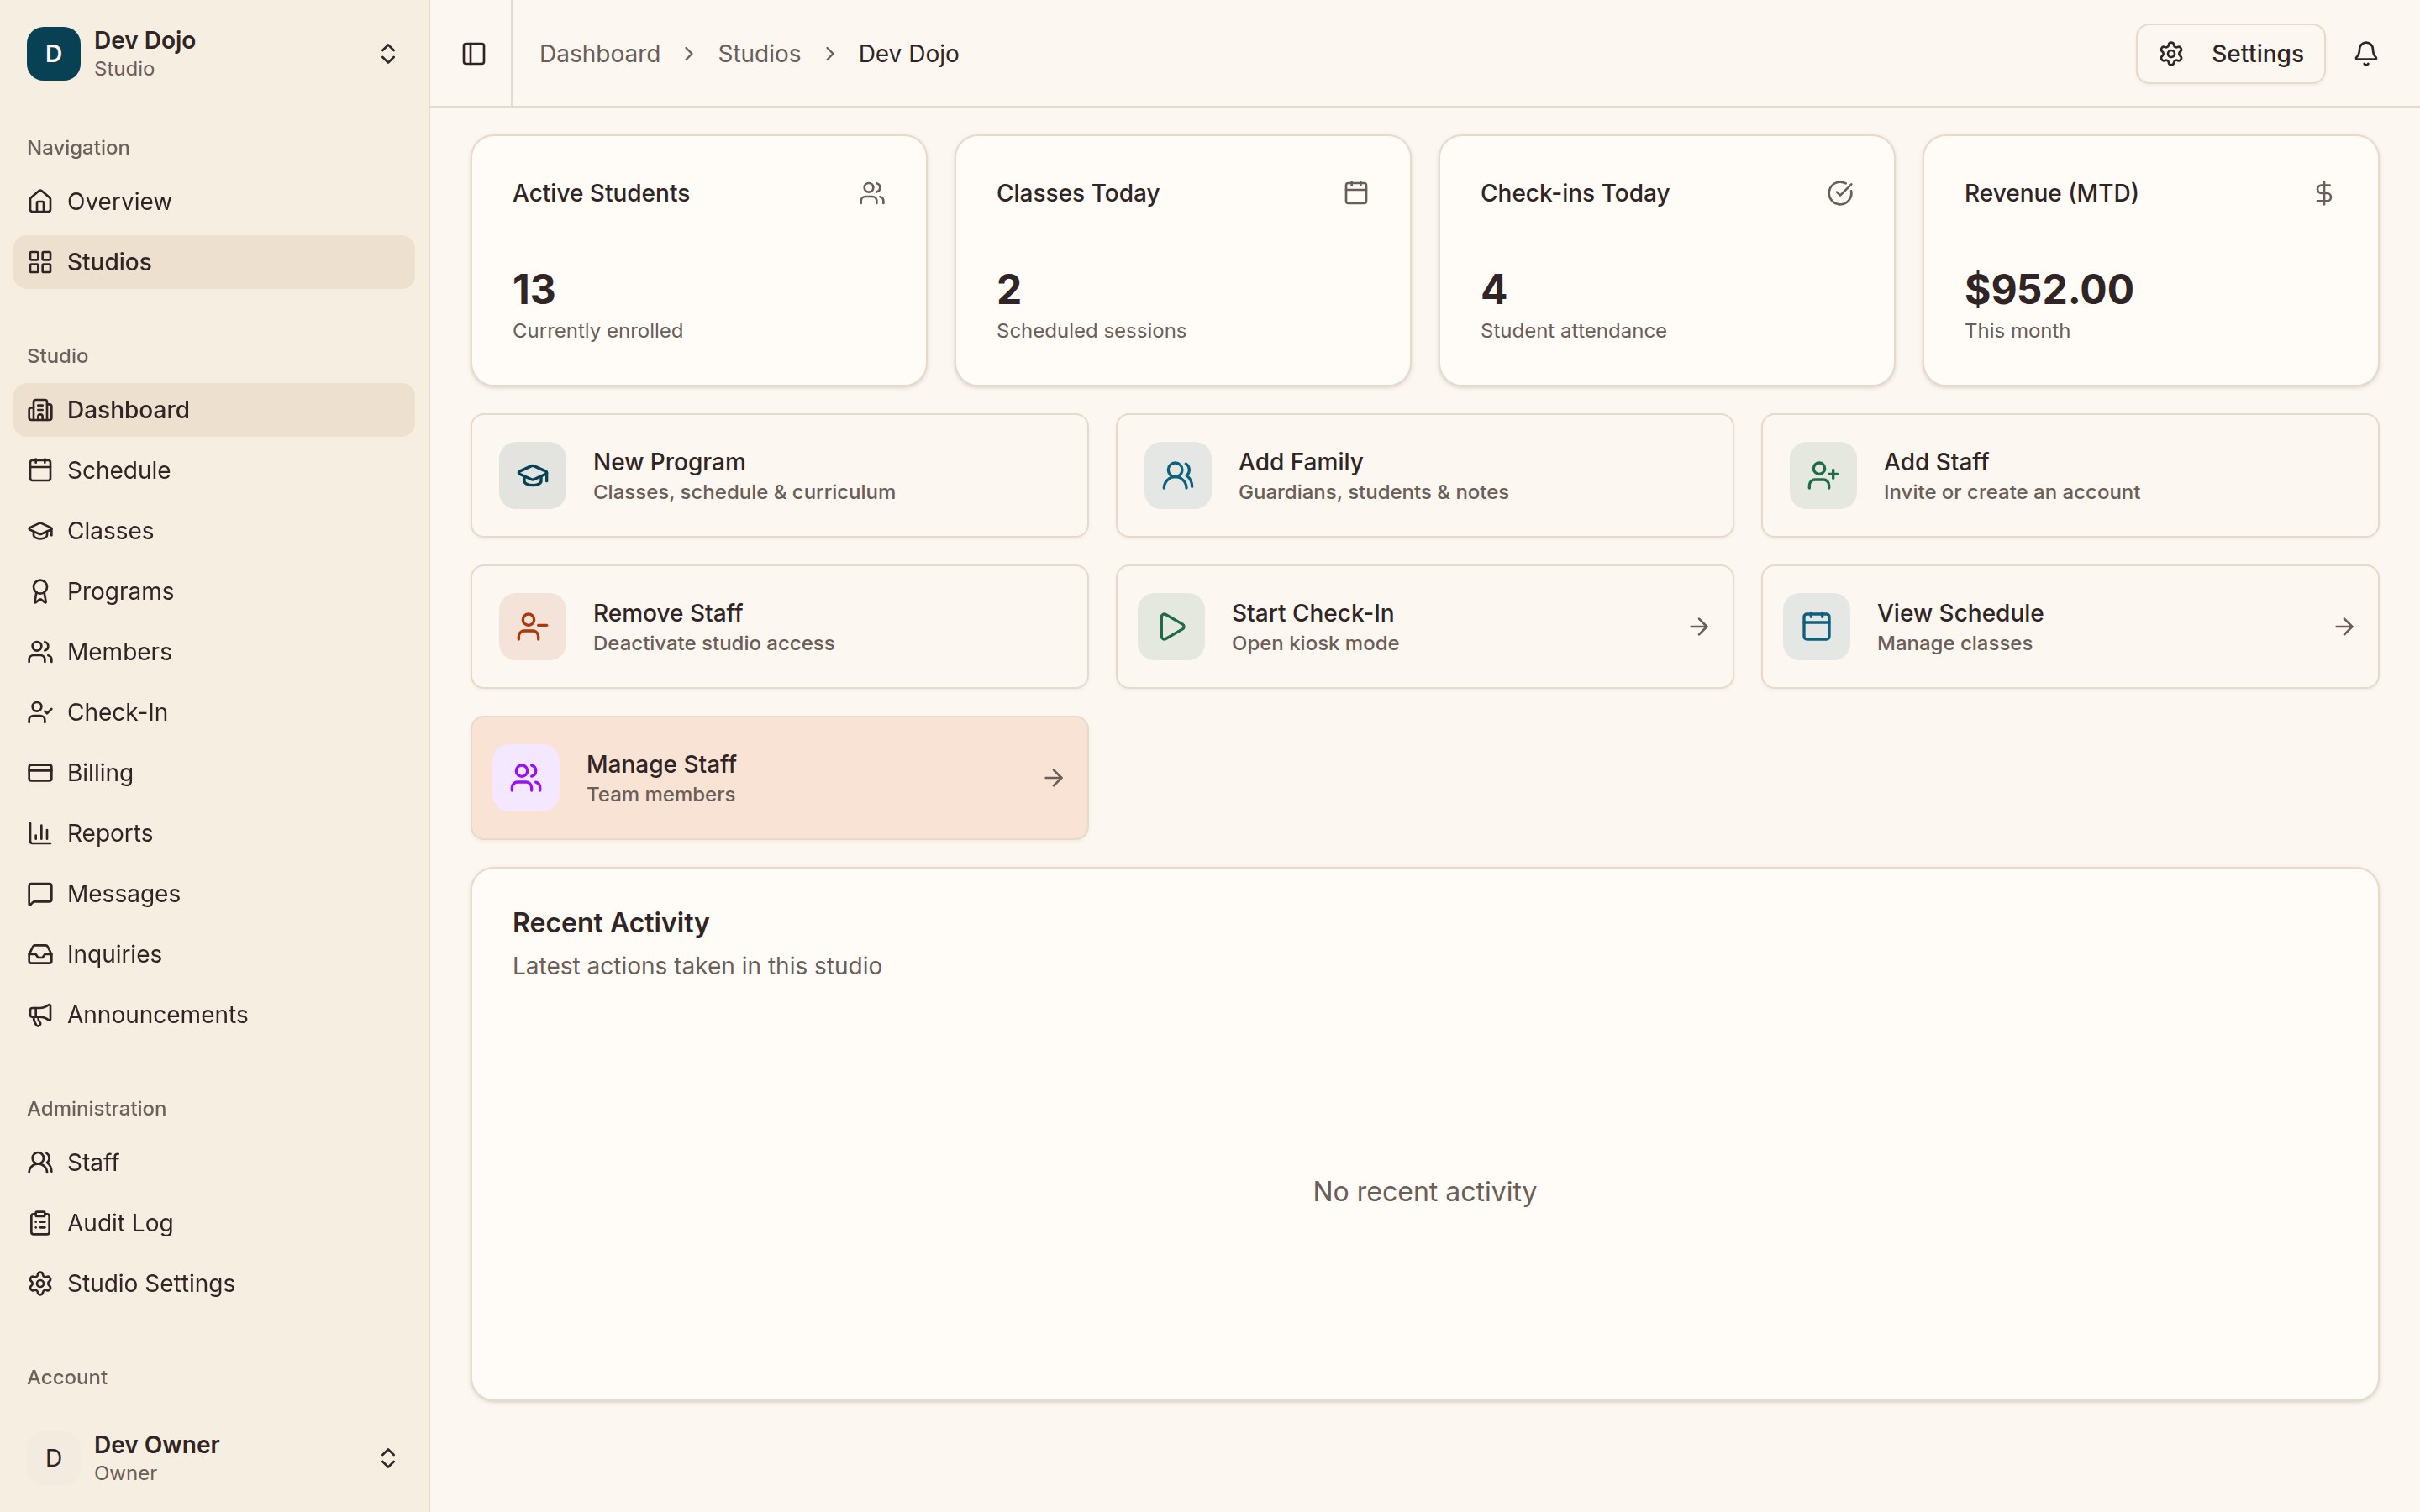
Task: Click Remove Staff title text
Action: point(668,613)
